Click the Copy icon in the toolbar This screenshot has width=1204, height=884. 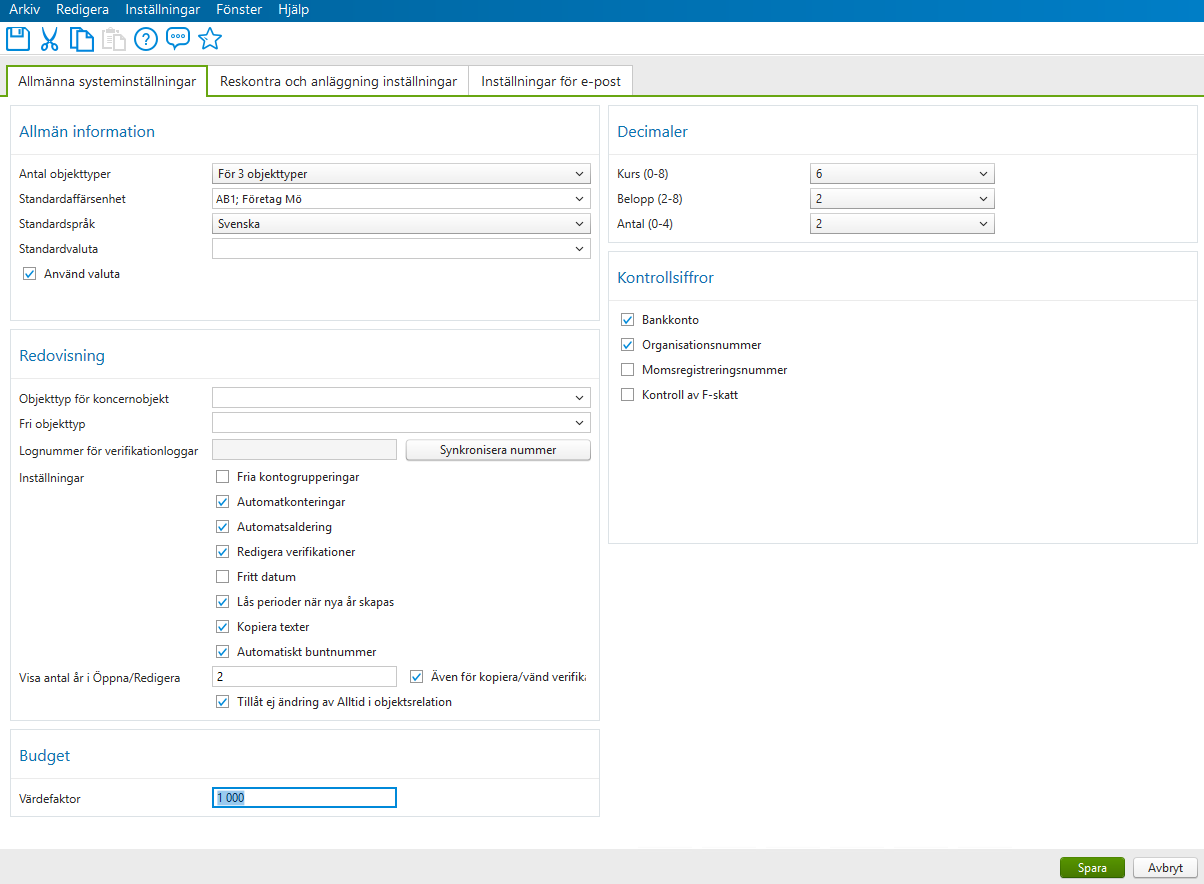(x=81, y=38)
